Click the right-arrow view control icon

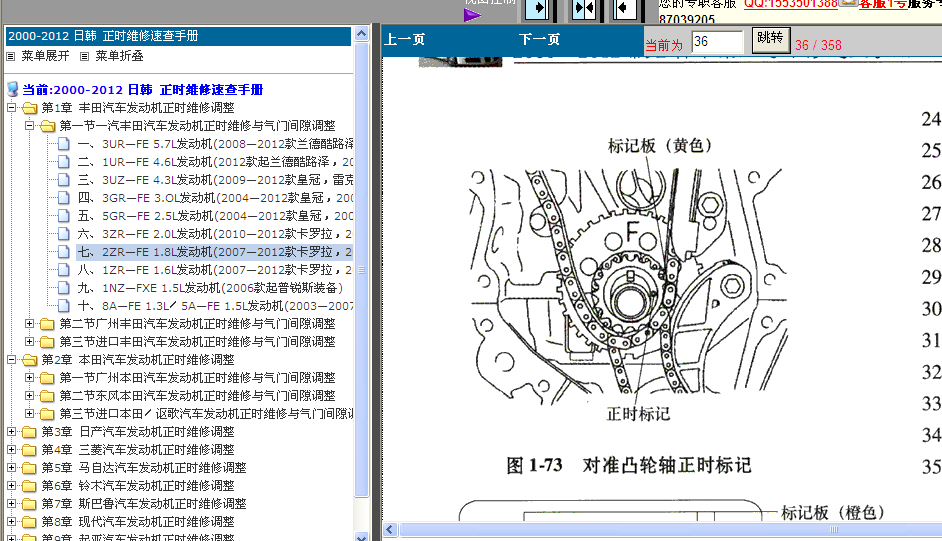(x=538, y=8)
